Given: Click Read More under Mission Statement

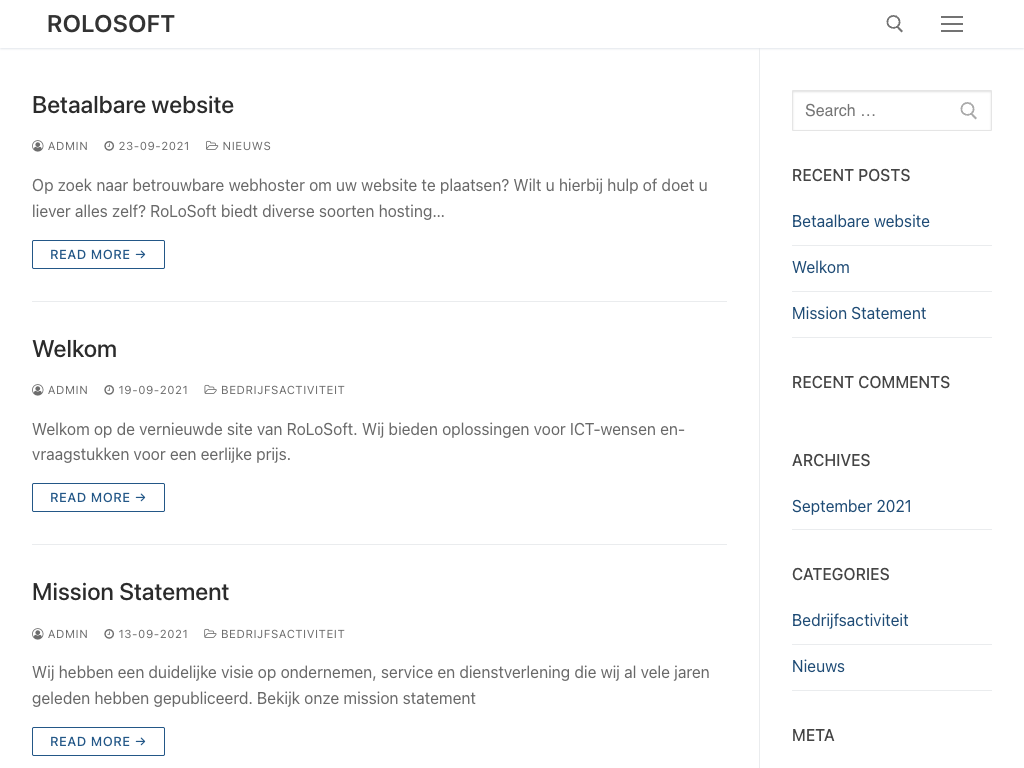Looking at the screenshot, I should [98, 742].
